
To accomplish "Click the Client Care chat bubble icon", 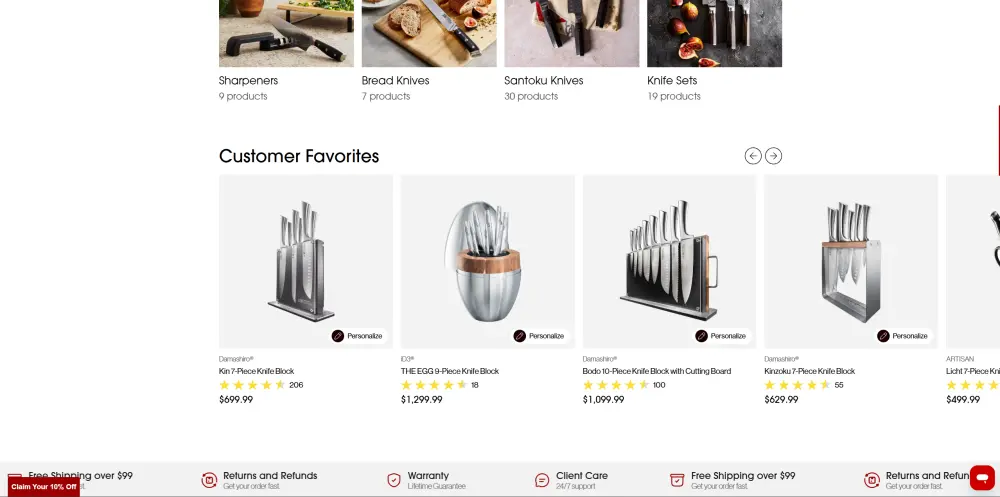I will 542,480.
